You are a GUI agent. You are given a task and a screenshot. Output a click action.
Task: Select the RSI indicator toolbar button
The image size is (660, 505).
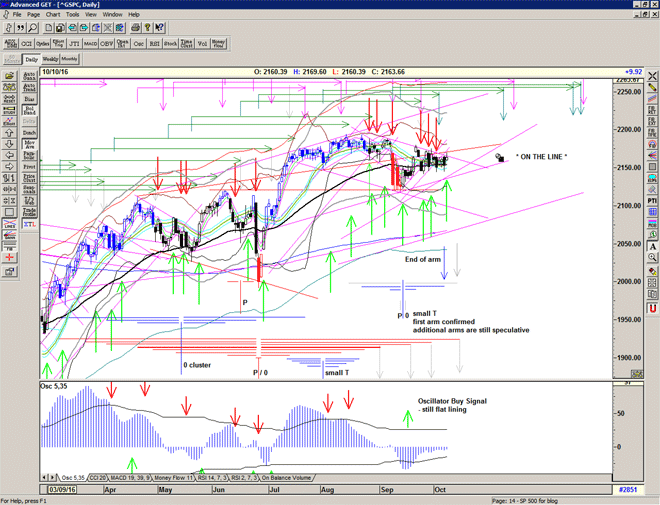155,44
